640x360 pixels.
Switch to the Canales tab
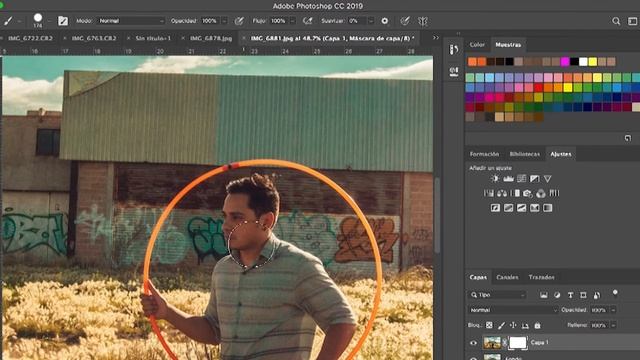click(507, 277)
